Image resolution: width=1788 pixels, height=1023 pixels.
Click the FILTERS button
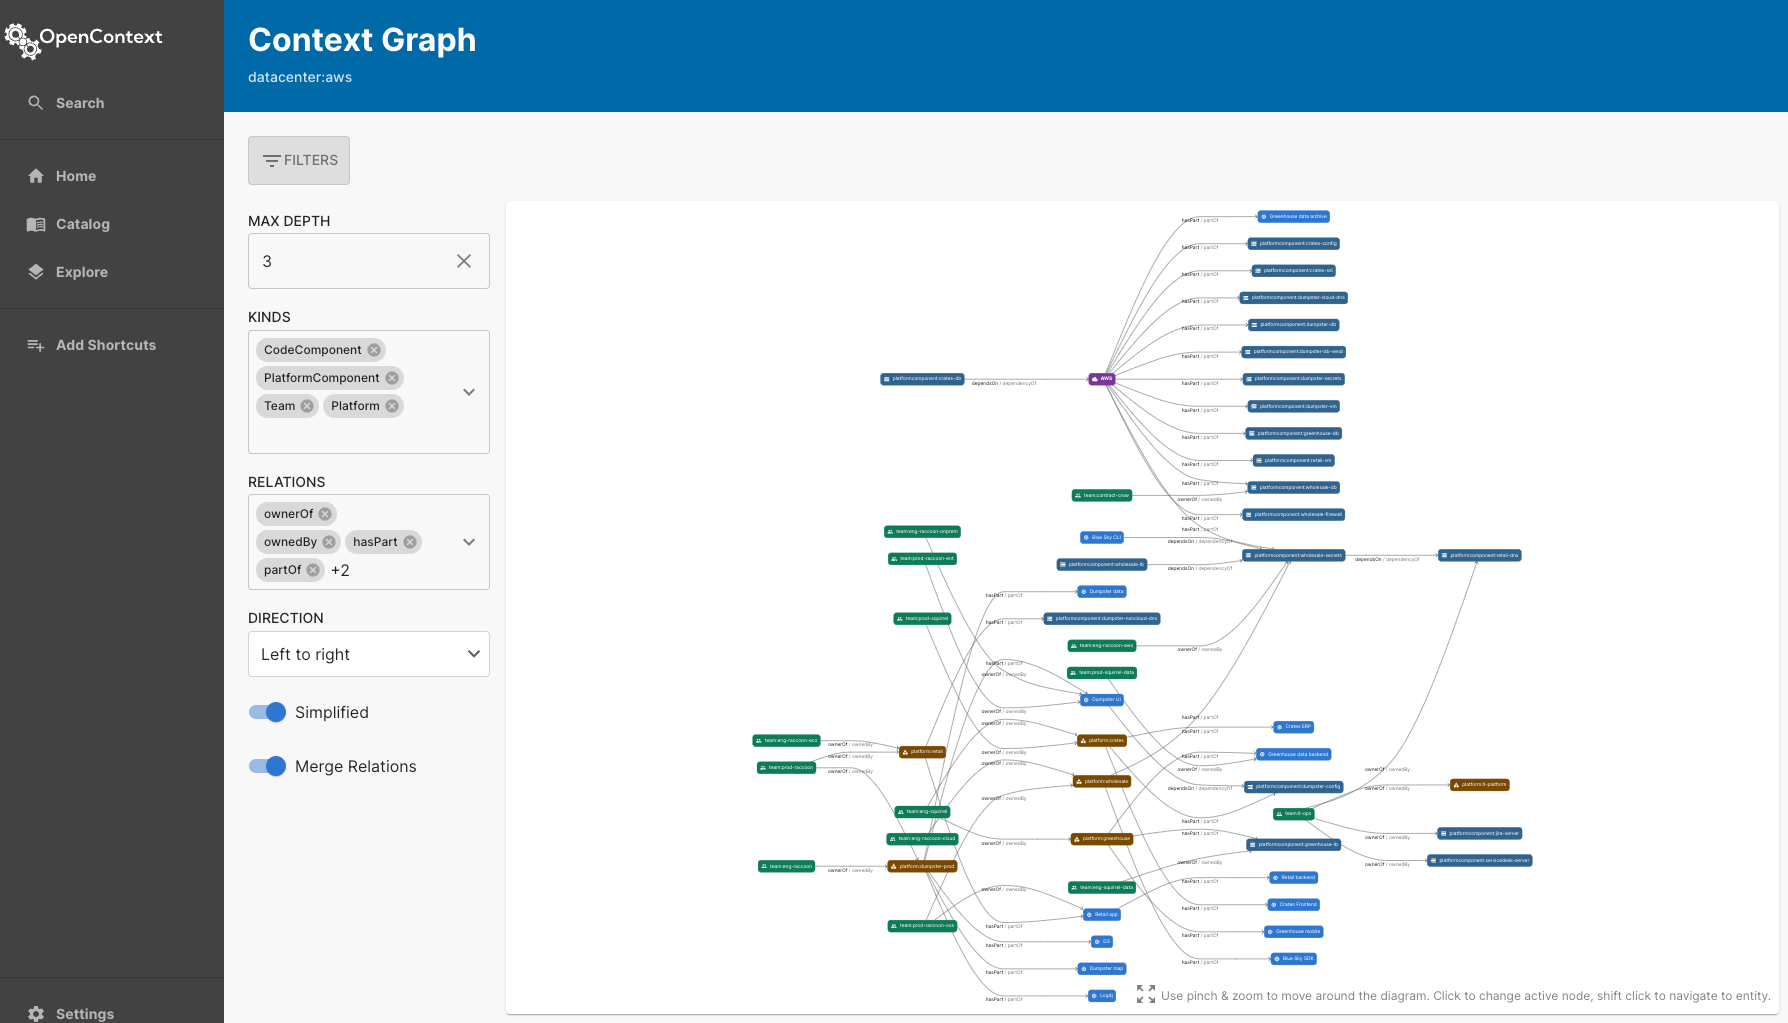[299, 160]
